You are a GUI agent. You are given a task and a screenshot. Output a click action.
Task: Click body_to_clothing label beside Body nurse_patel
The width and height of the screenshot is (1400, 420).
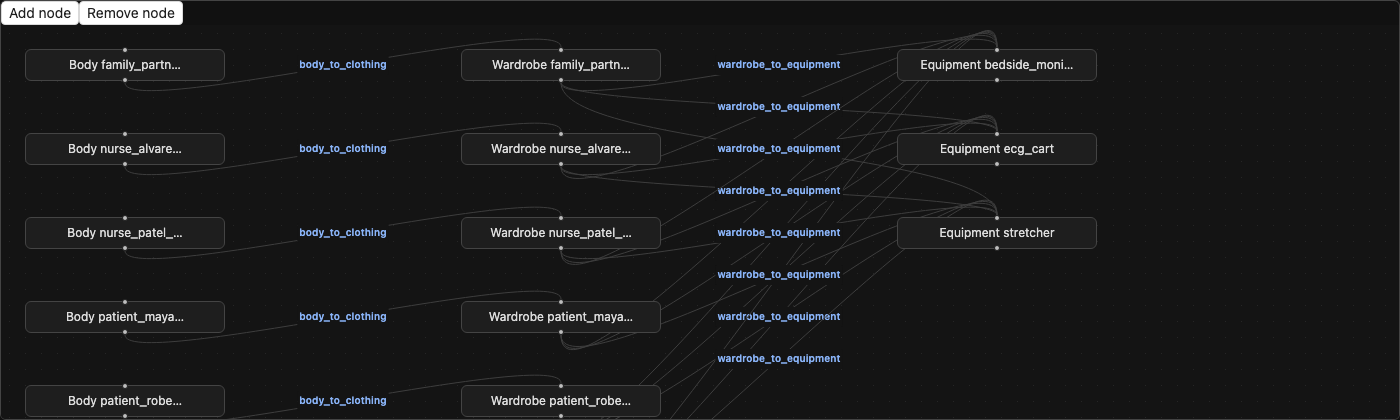[343, 232]
